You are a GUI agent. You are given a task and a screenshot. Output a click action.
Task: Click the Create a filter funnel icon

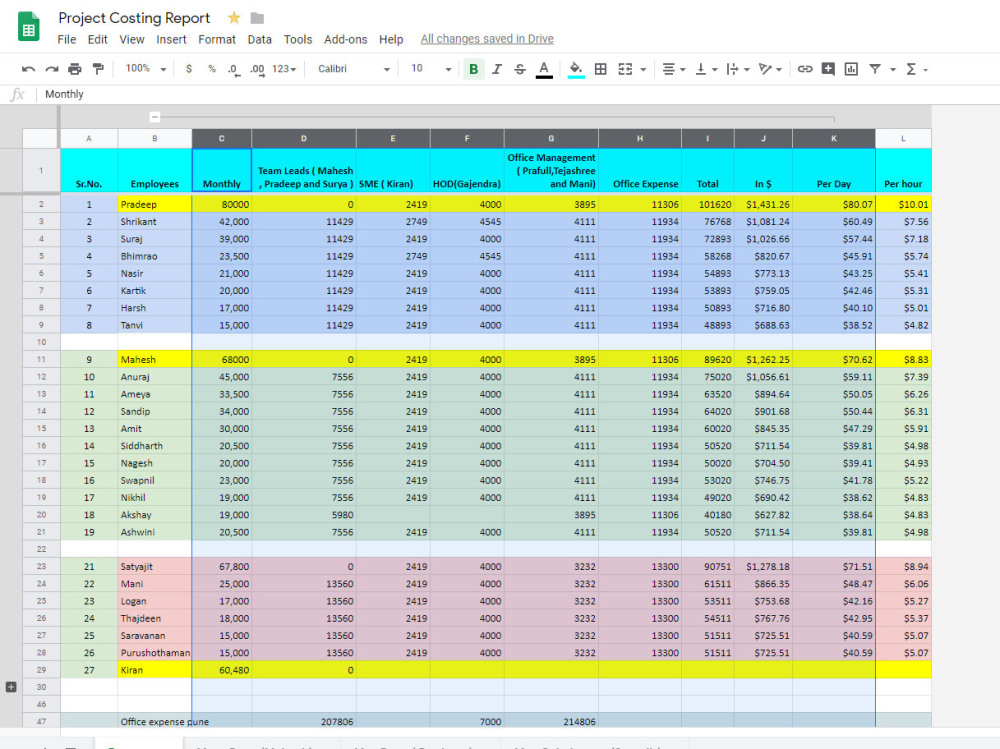[x=875, y=69]
